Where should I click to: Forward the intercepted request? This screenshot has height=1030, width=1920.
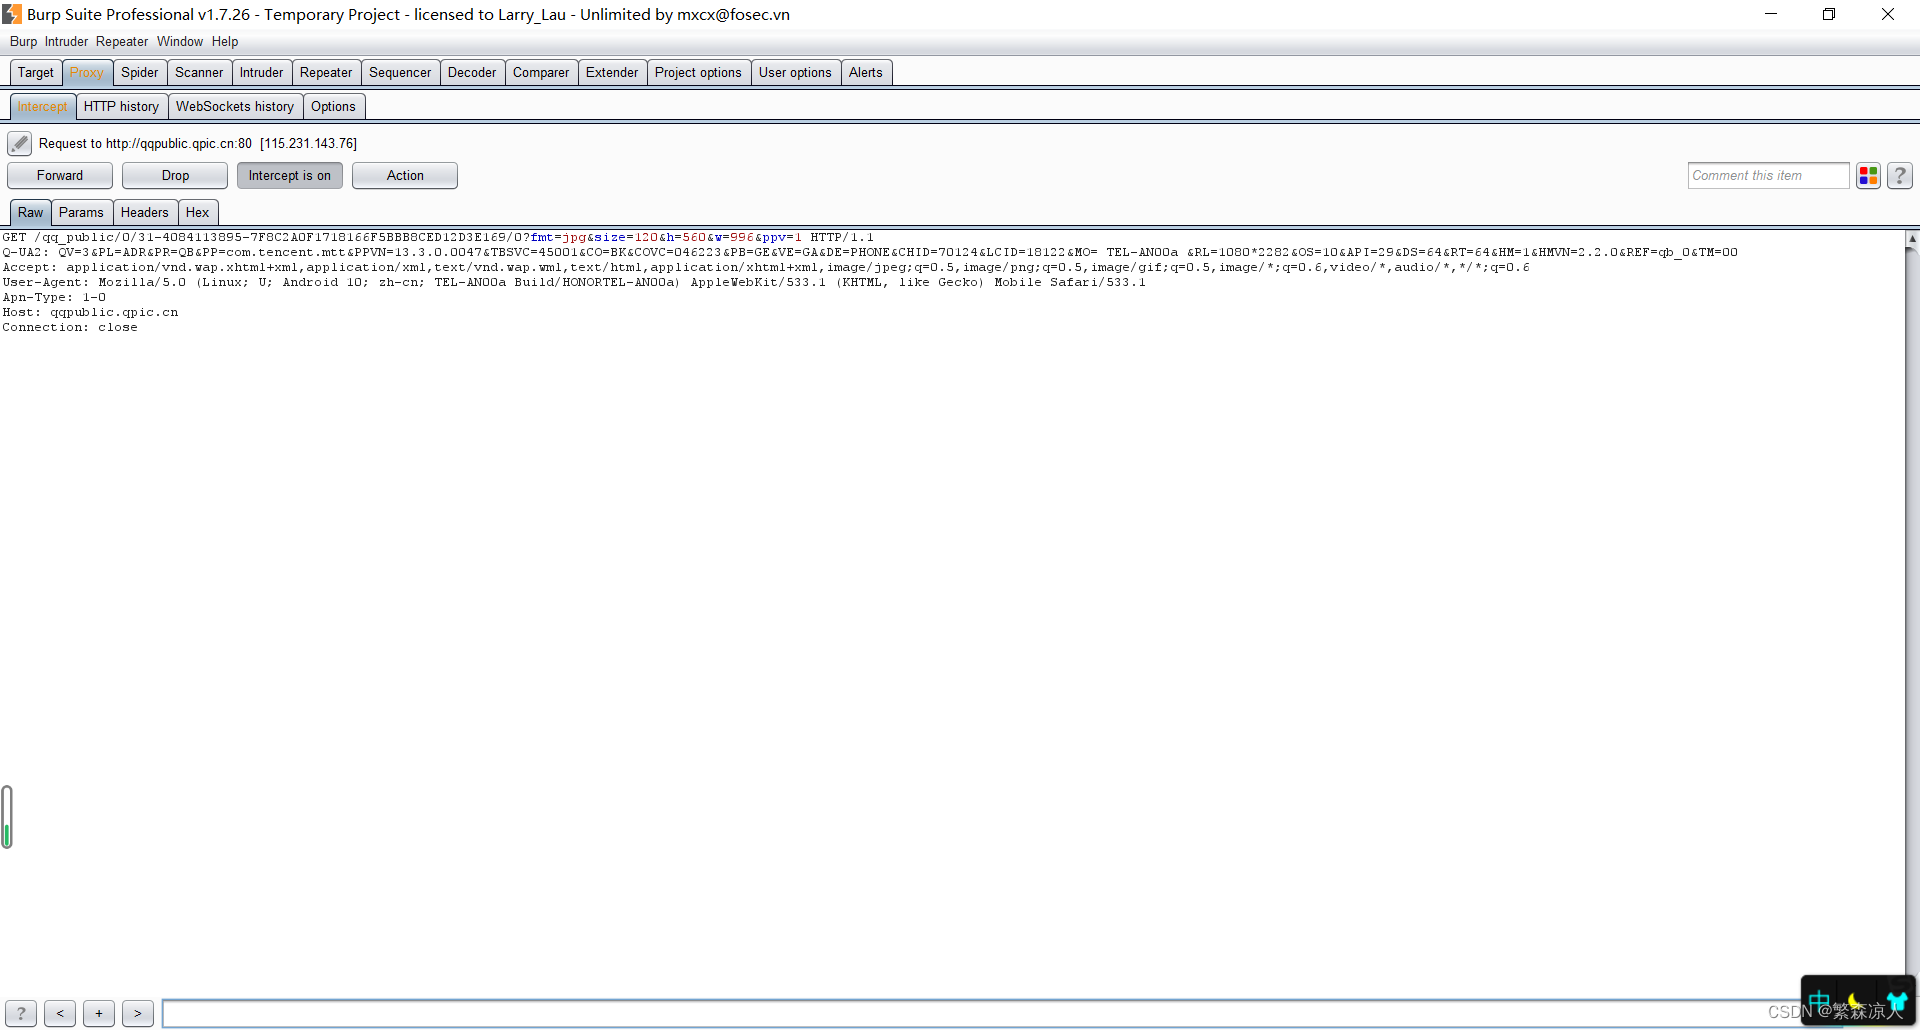pyautogui.click(x=59, y=175)
